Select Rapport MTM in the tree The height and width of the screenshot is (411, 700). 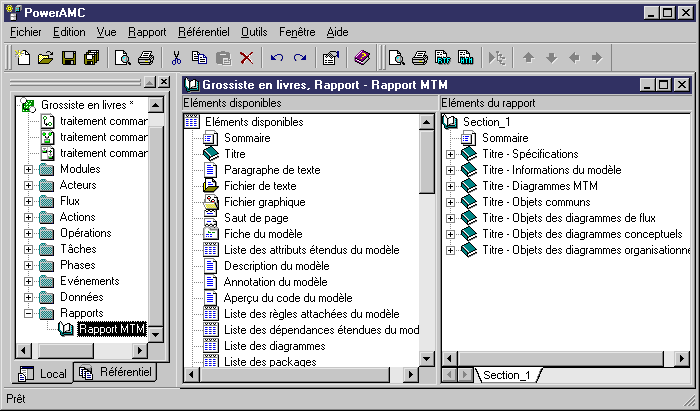pyautogui.click(x=112, y=329)
